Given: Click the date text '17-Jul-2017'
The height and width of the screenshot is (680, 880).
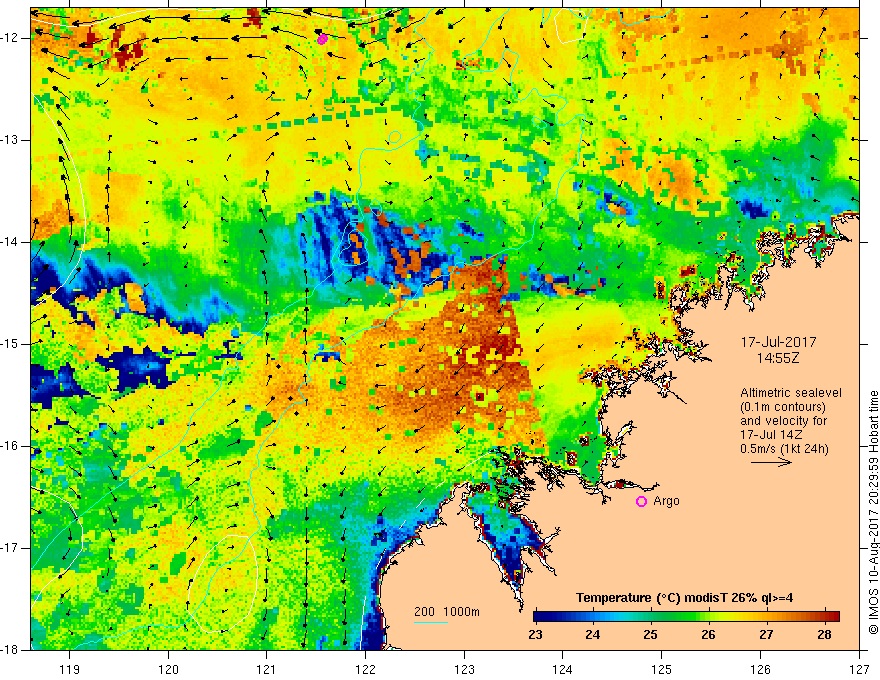Looking at the screenshot, I should [x=778, y=342].
